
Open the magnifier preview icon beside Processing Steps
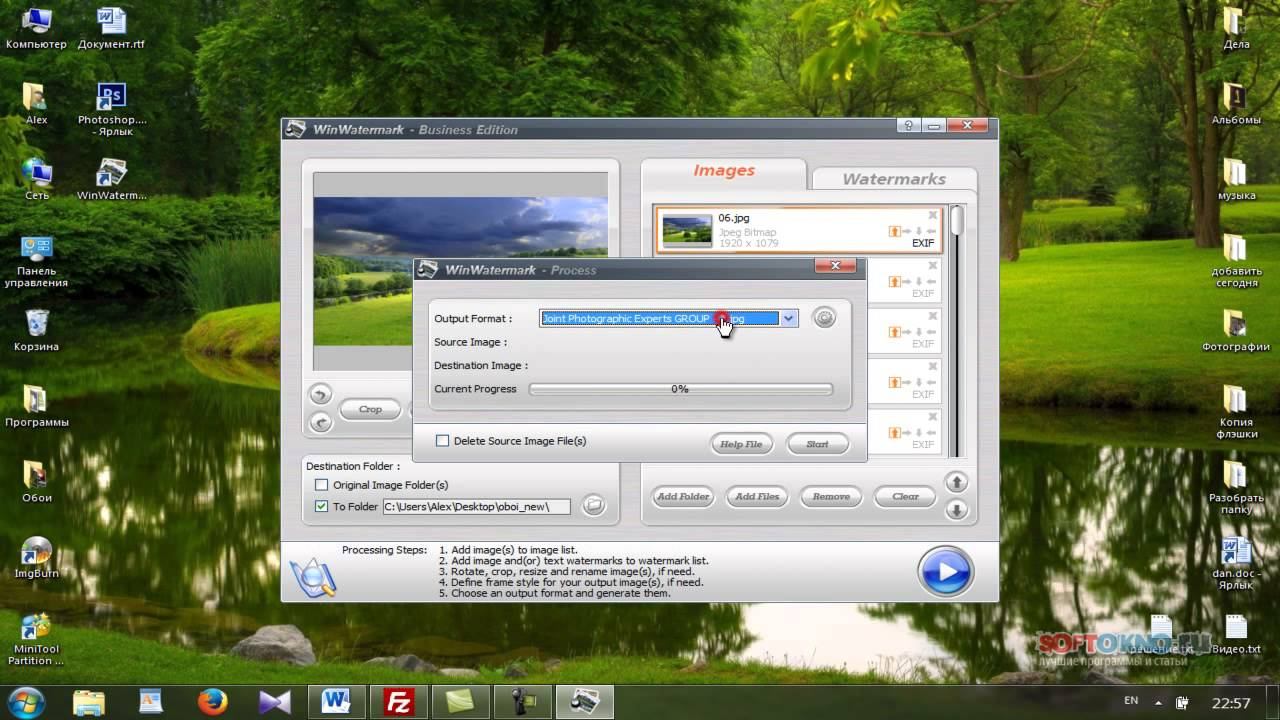pyautogui.click(x=311, y=577)
